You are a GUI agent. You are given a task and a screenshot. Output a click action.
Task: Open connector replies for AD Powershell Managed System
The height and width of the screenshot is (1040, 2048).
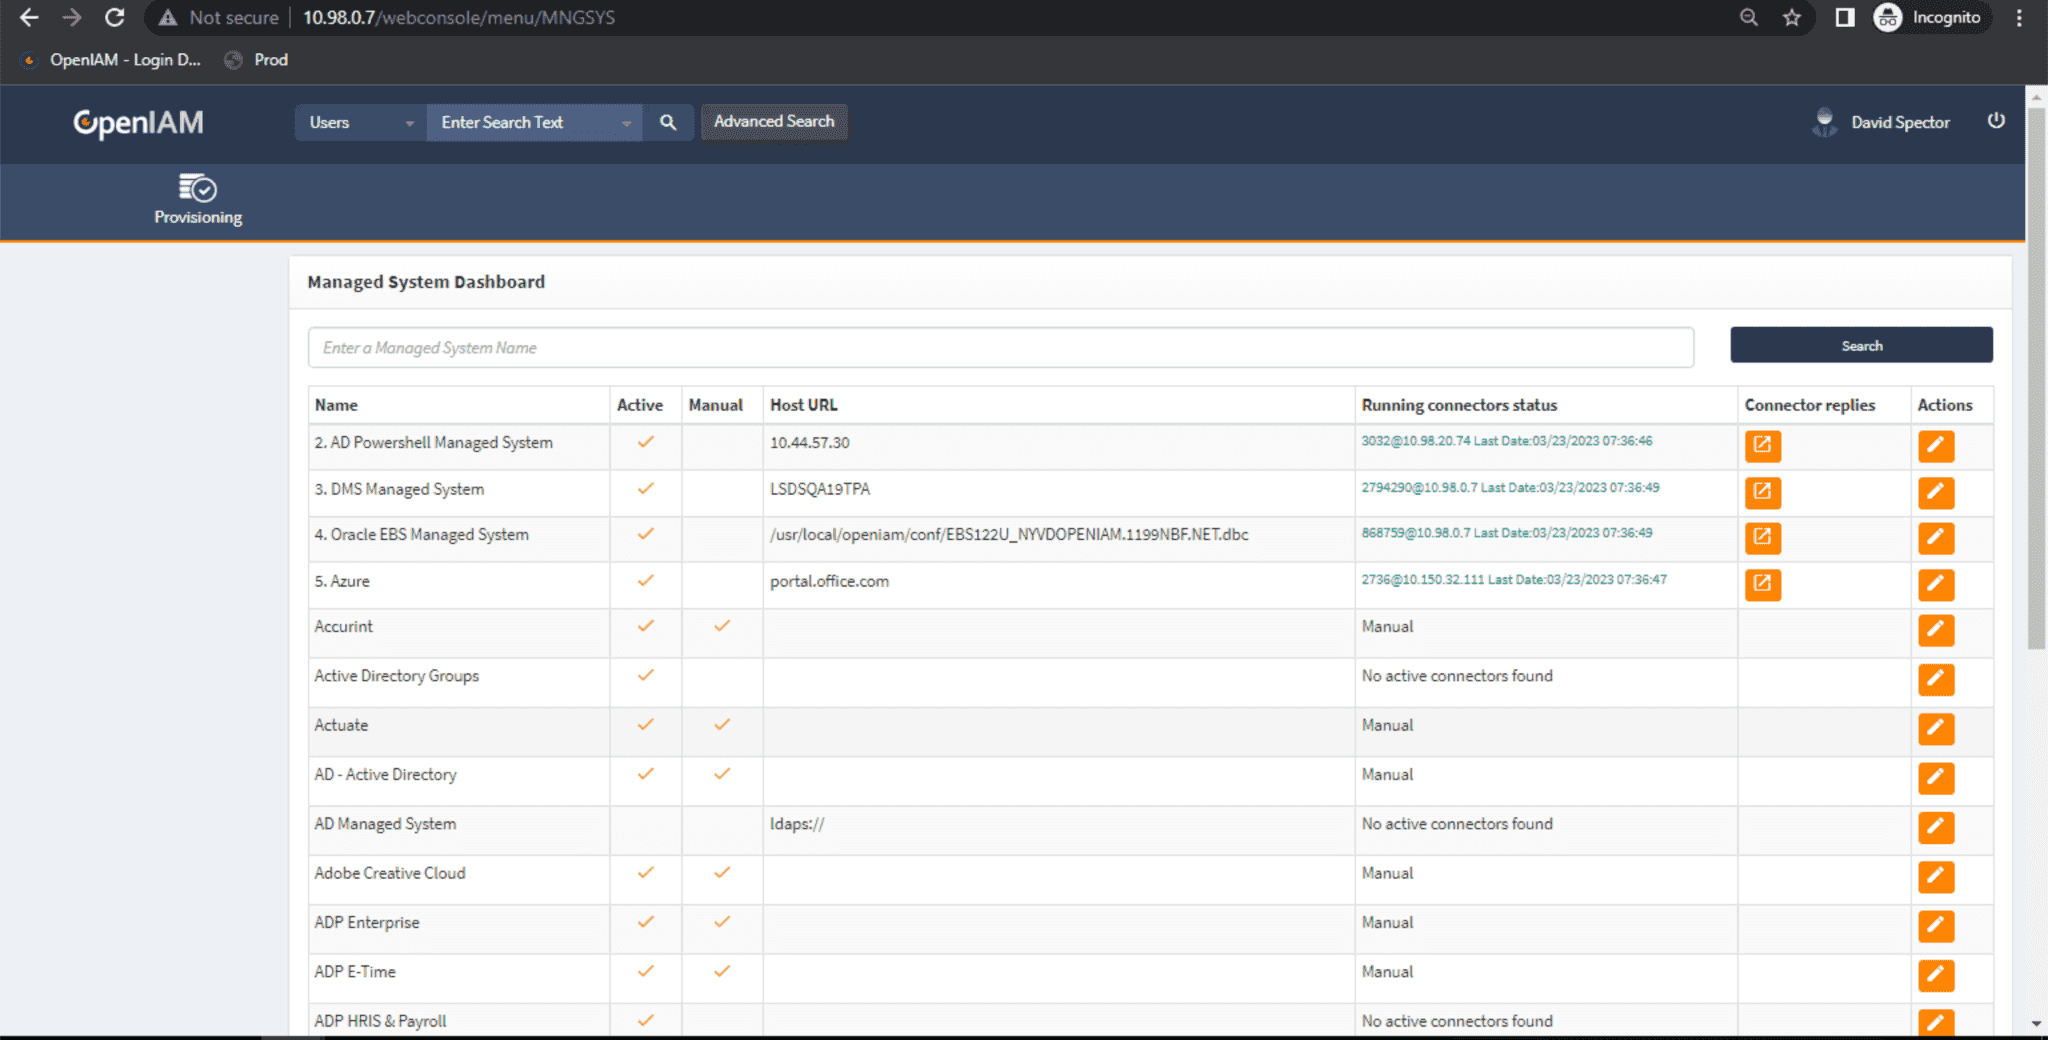coord(1762,445)
